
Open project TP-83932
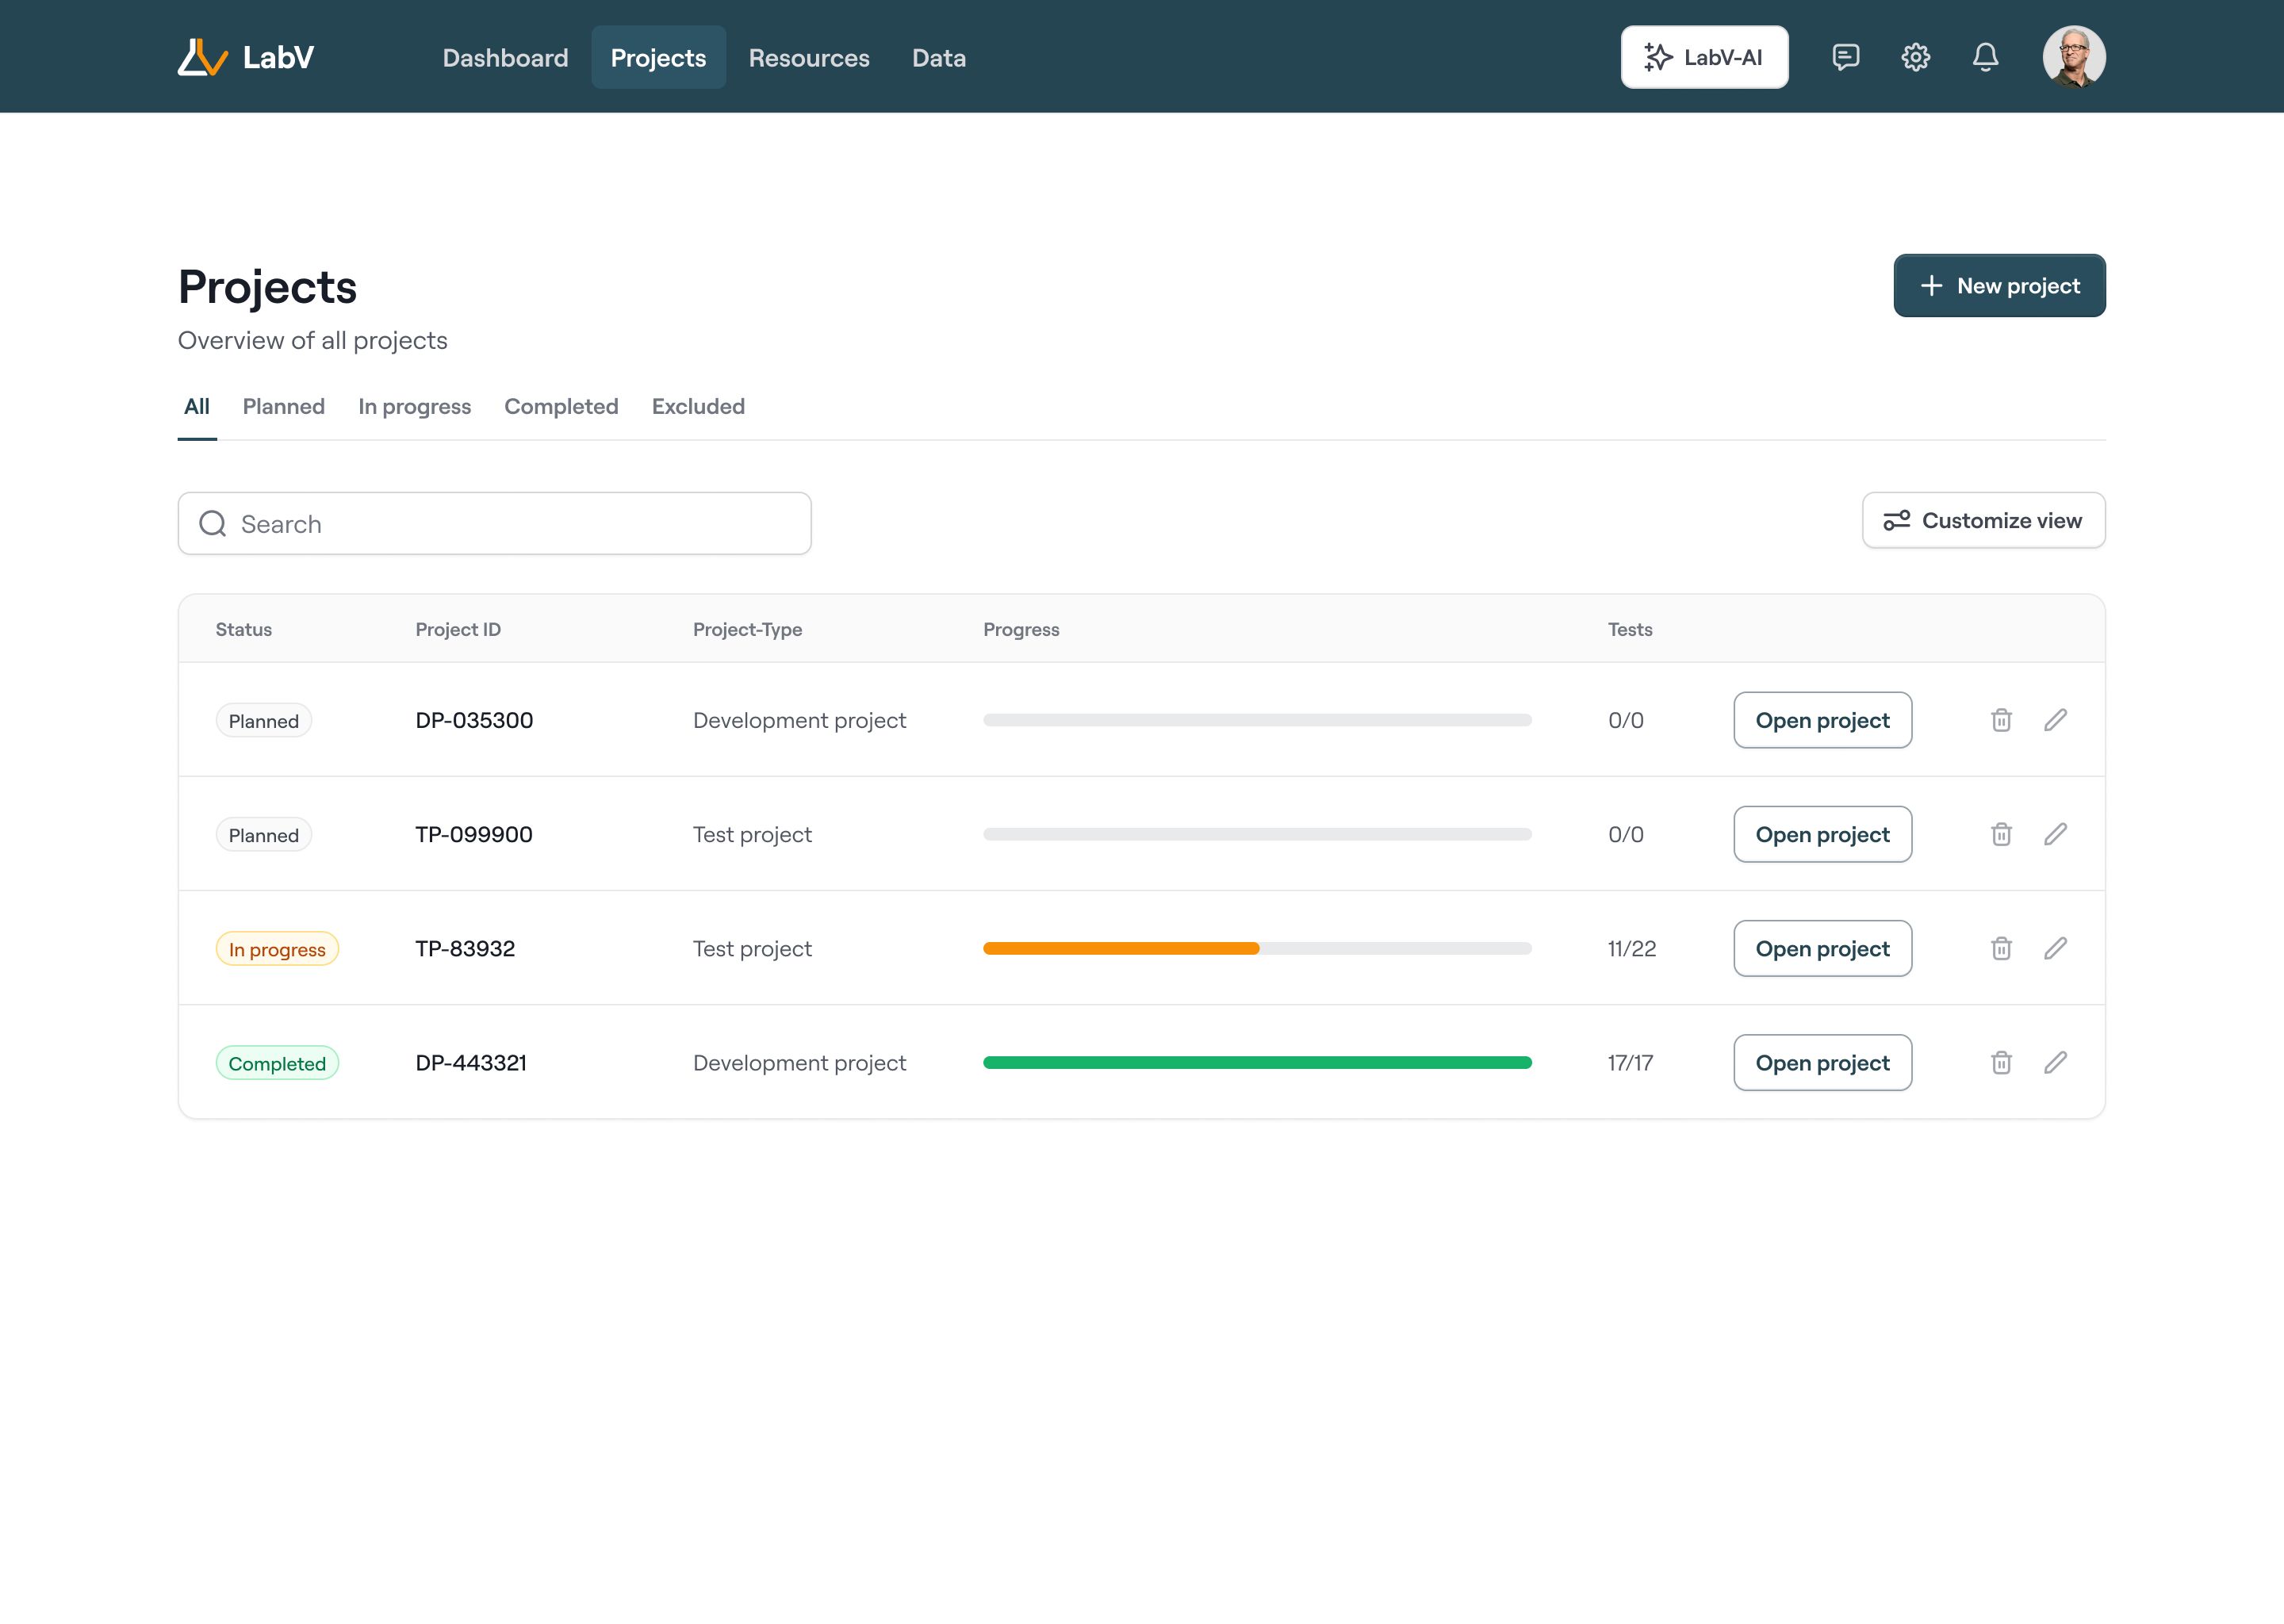tap(1822, 948)
